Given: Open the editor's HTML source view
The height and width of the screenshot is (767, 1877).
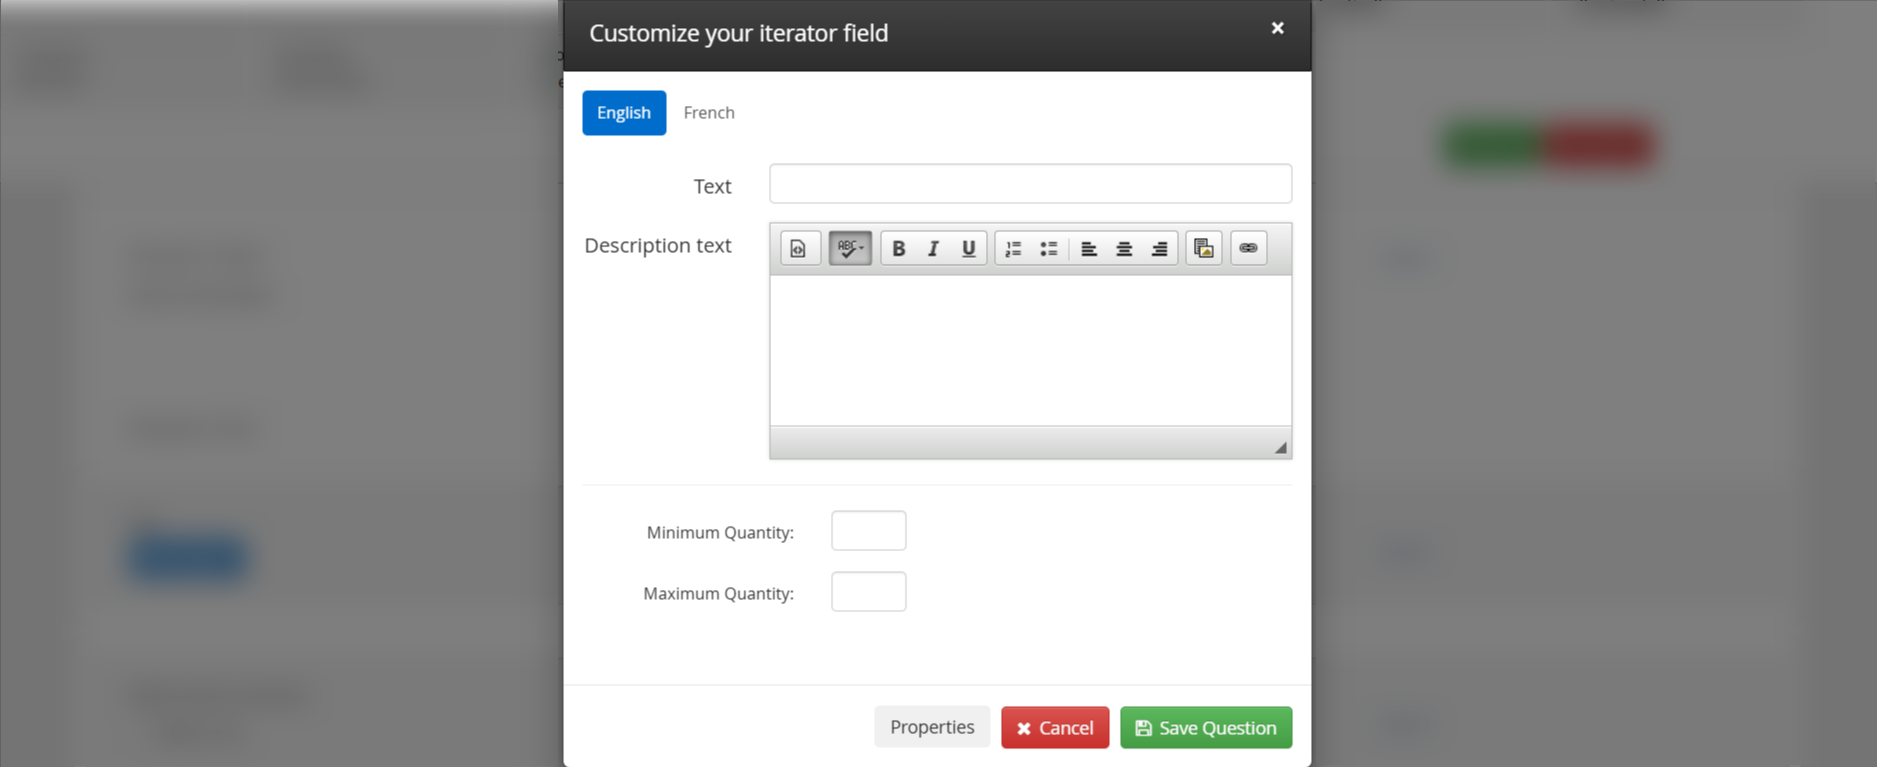Looking at the screenshot, I should coord(799,248).
